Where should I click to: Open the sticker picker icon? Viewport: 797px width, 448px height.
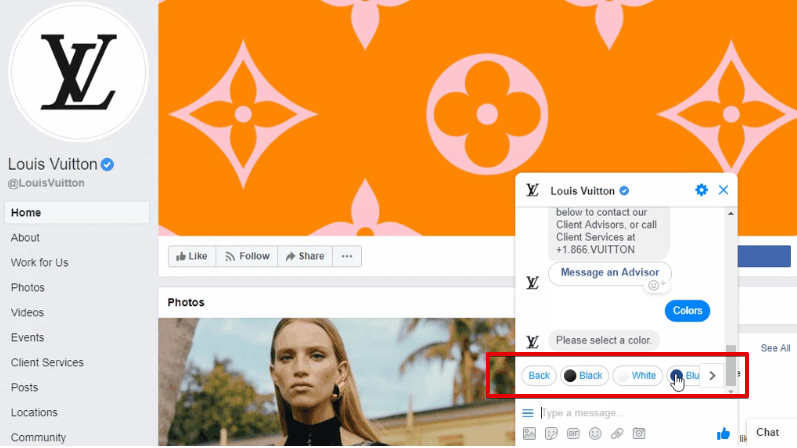tap(551, 434)
